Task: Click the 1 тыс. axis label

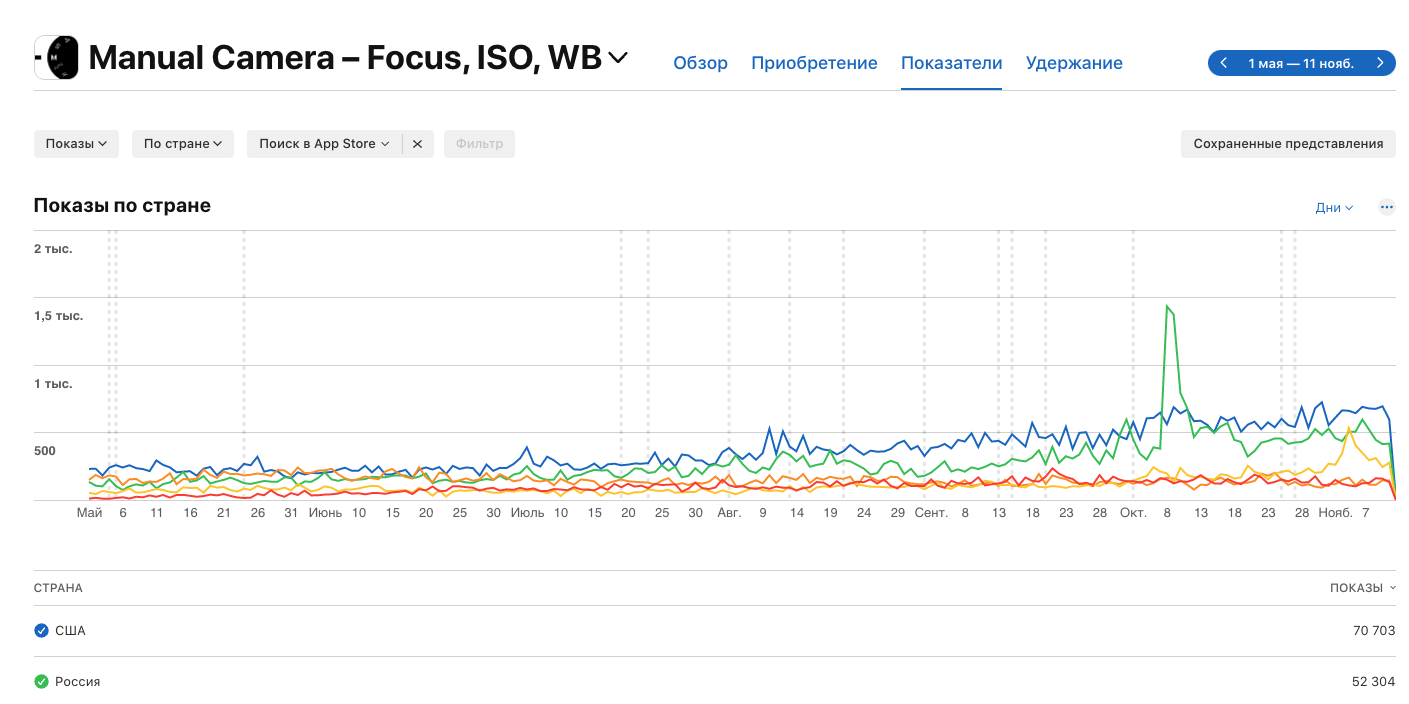Action: click(53, 384)
